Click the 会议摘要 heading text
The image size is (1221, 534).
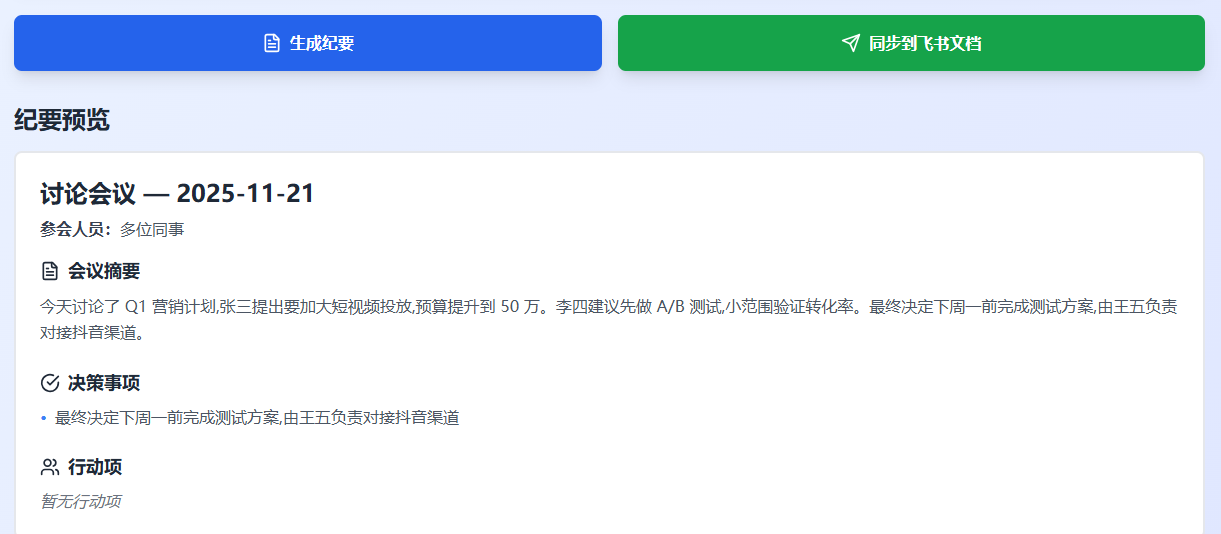(104, 271)
